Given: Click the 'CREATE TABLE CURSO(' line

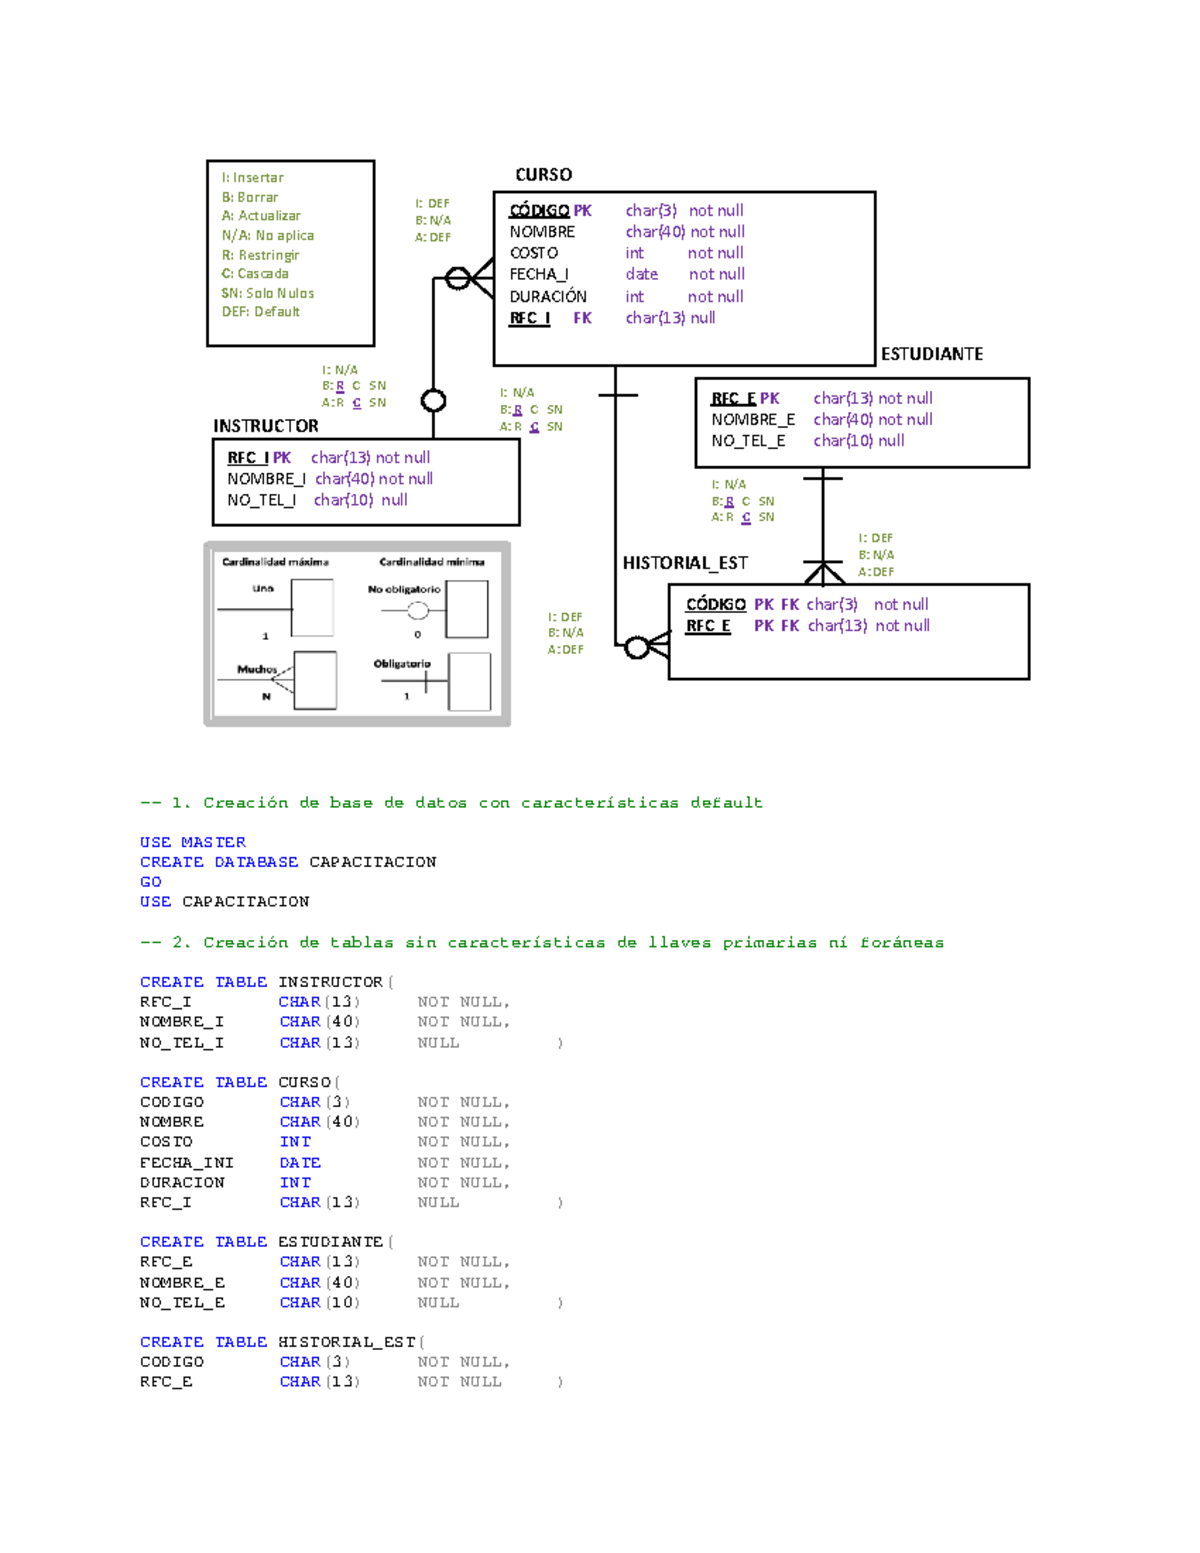Looking at the screenshot, I should (x=240, y=1082).
